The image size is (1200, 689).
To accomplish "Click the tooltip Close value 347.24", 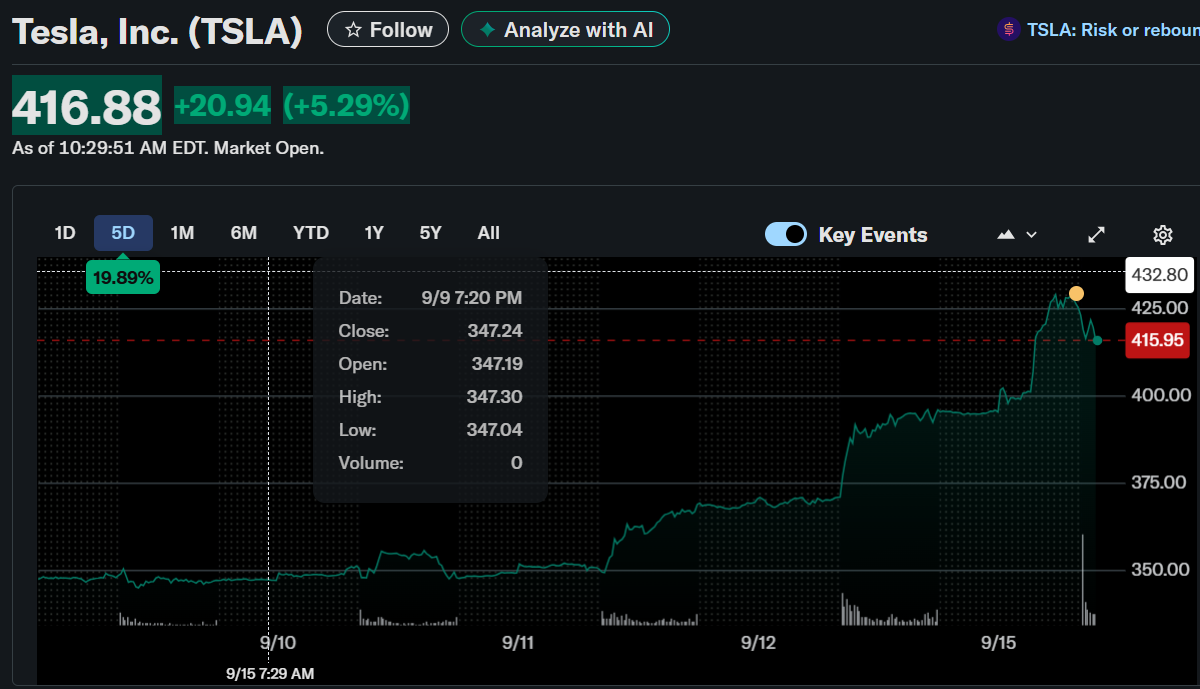I will coord(495,331).
